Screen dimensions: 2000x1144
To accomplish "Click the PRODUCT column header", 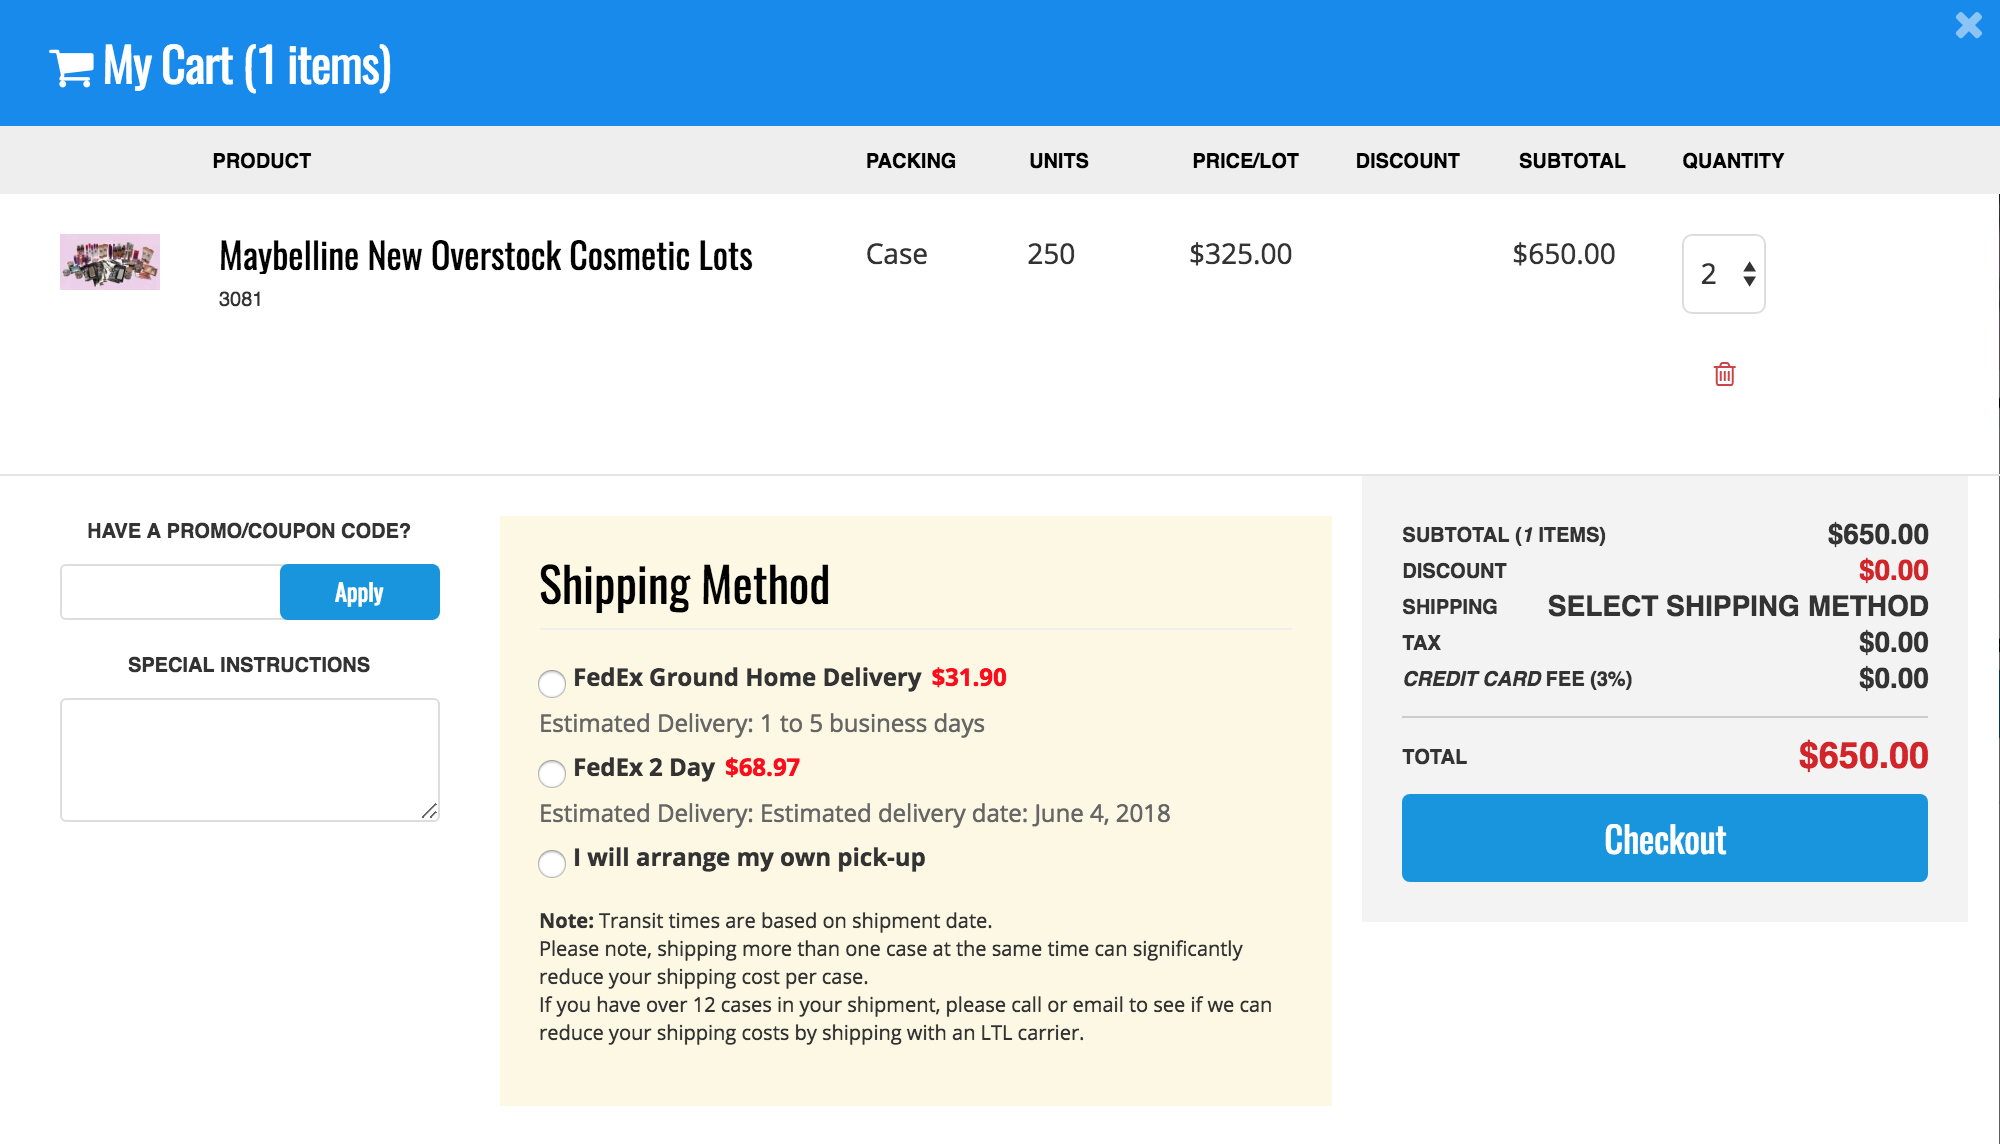I will tap(262, 161).
